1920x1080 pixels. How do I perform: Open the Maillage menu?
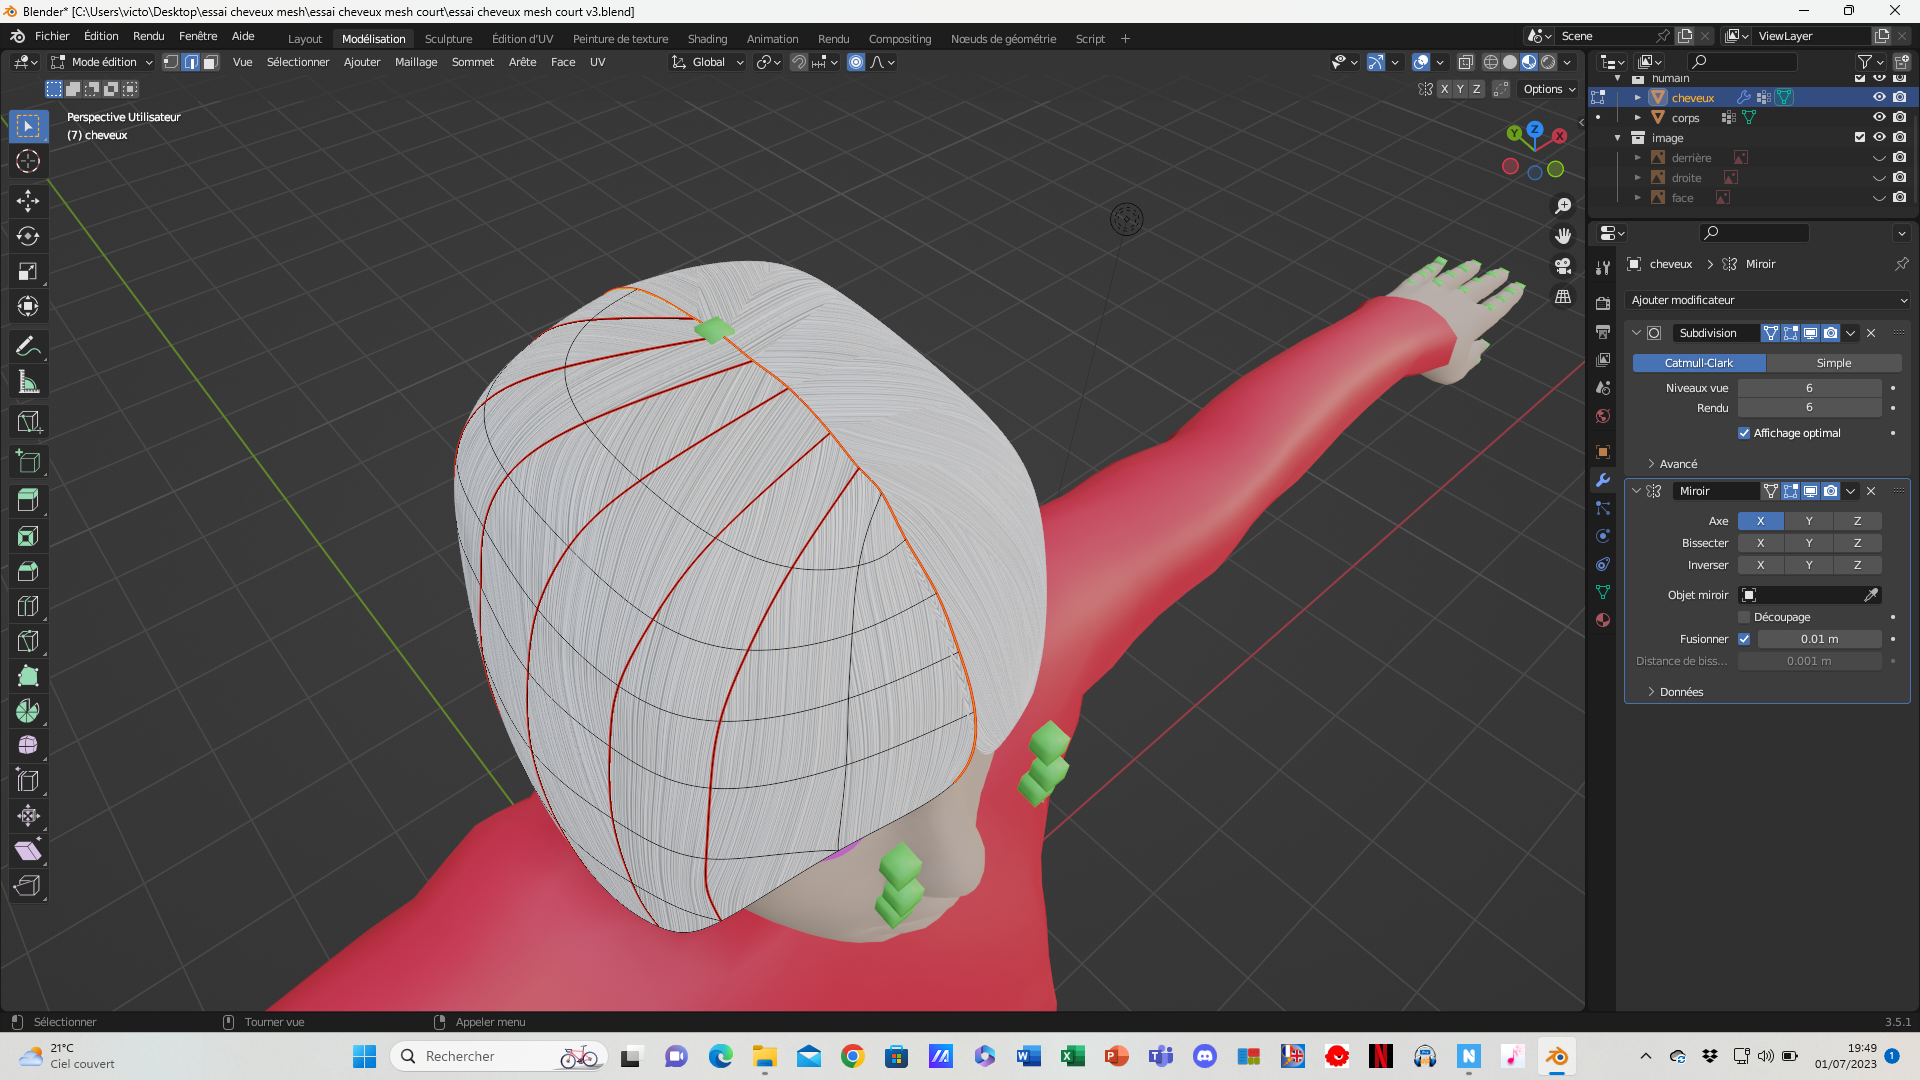(415, 62)
